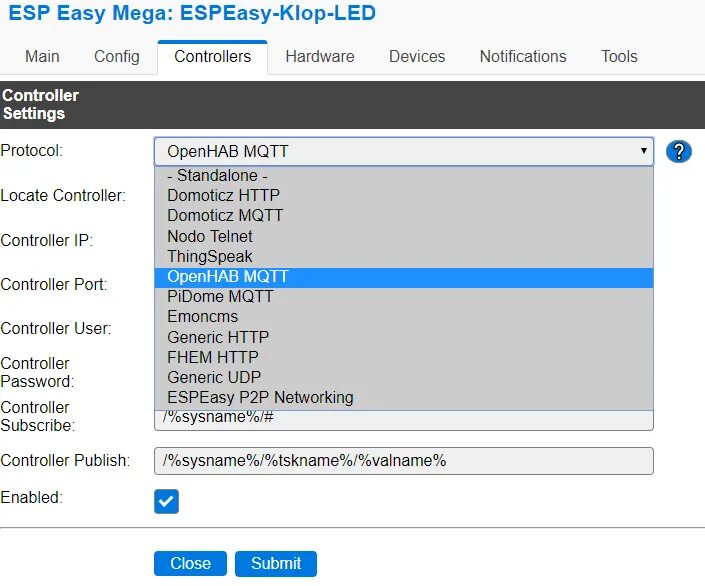Choose Domoticz HTTP from the protocol list
The width and height of the screenshot is (705, 586).
point(404,195)
